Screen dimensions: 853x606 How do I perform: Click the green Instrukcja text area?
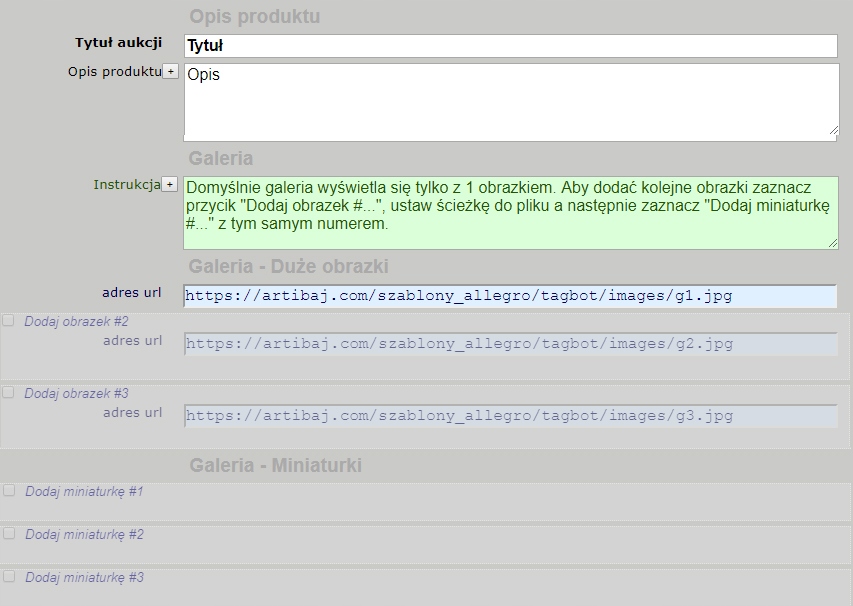[x=511, y=213]
